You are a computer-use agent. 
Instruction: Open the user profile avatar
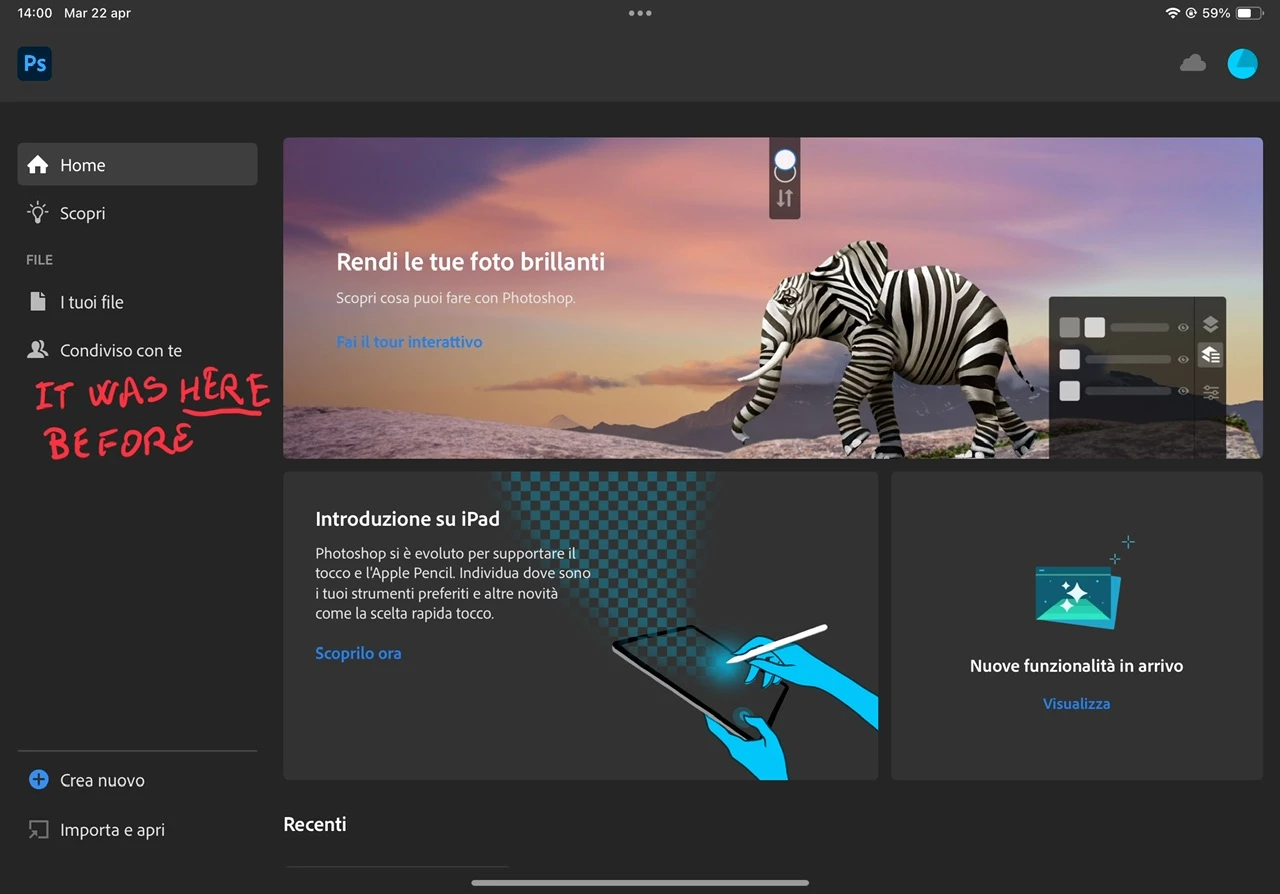[x=1242, y=64]
